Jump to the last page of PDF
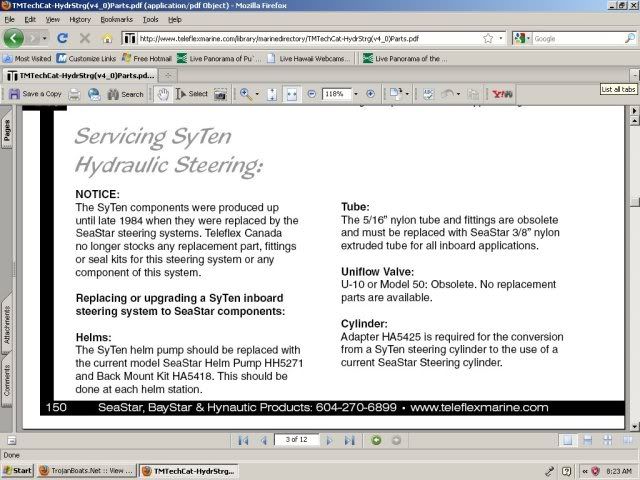640x480 pixels. pyautogui.click(x=349, y=440)
